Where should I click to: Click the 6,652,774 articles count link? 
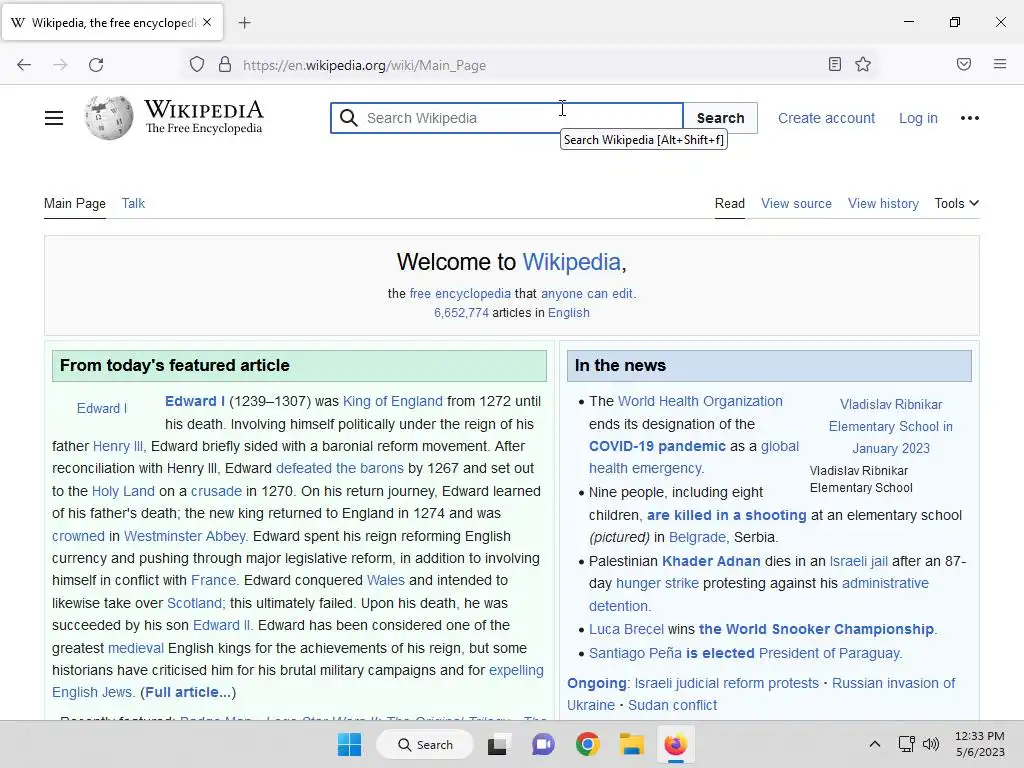pos(461,313)
